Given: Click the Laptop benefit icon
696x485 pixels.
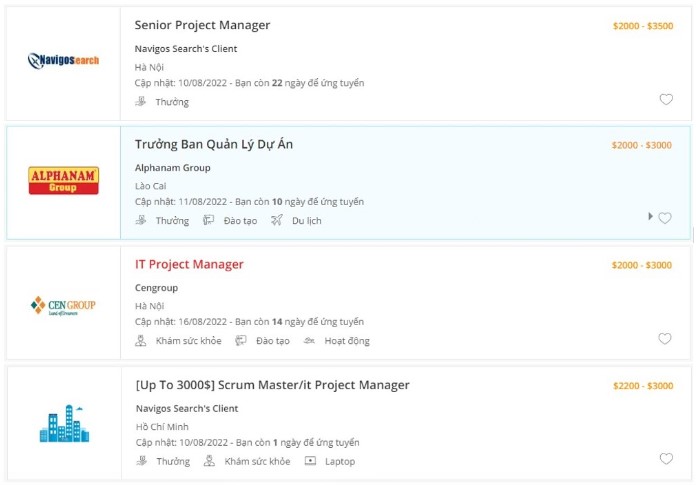Looking at the screenshot, I should pyautogui.click(x=310, y=461).
